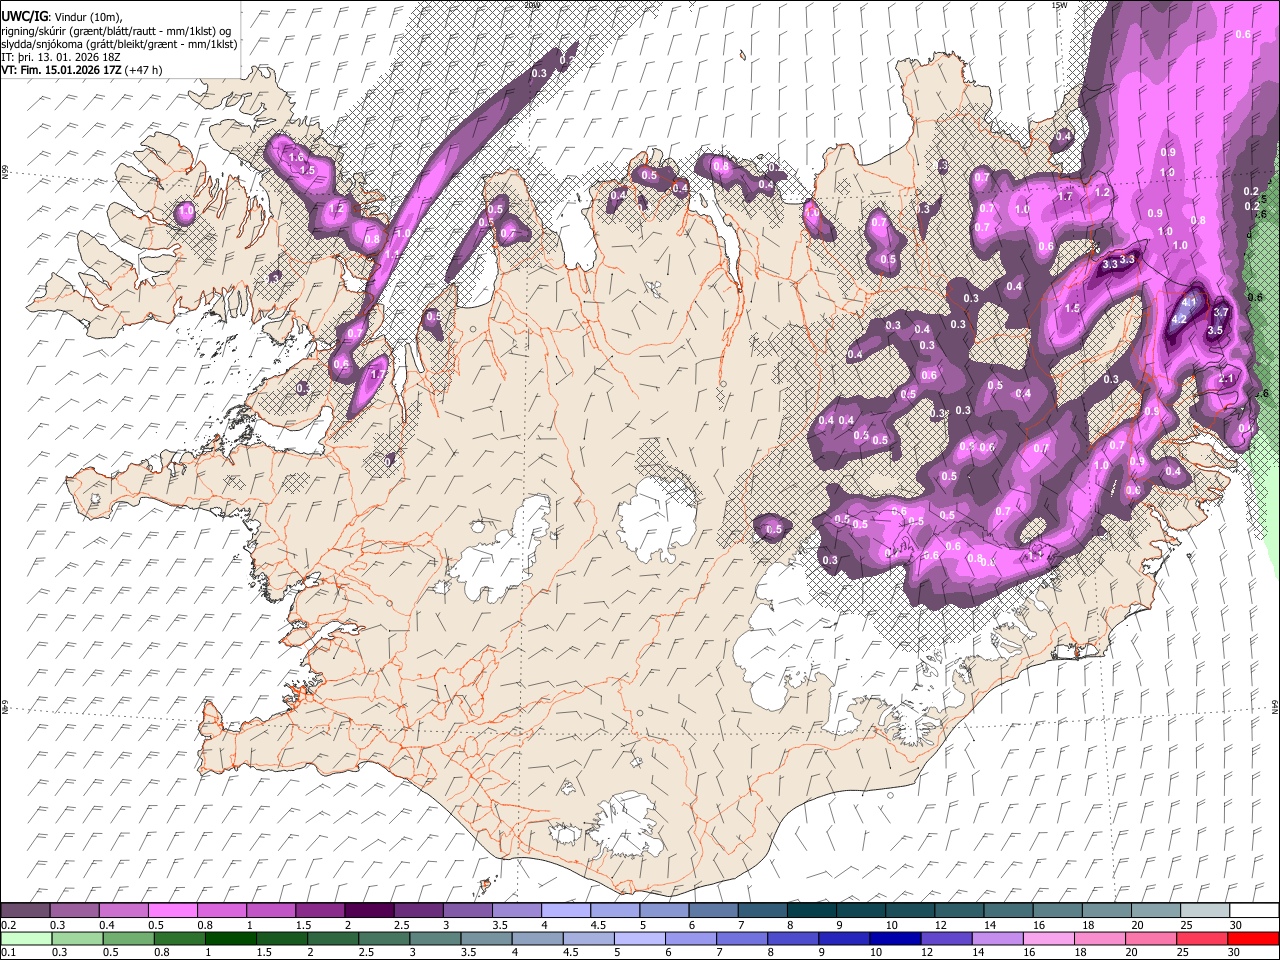Pick the bright pink upper swatch between 0.5 and 0.8
This screenshot has height=960, width=1280.
coord(172,910)
